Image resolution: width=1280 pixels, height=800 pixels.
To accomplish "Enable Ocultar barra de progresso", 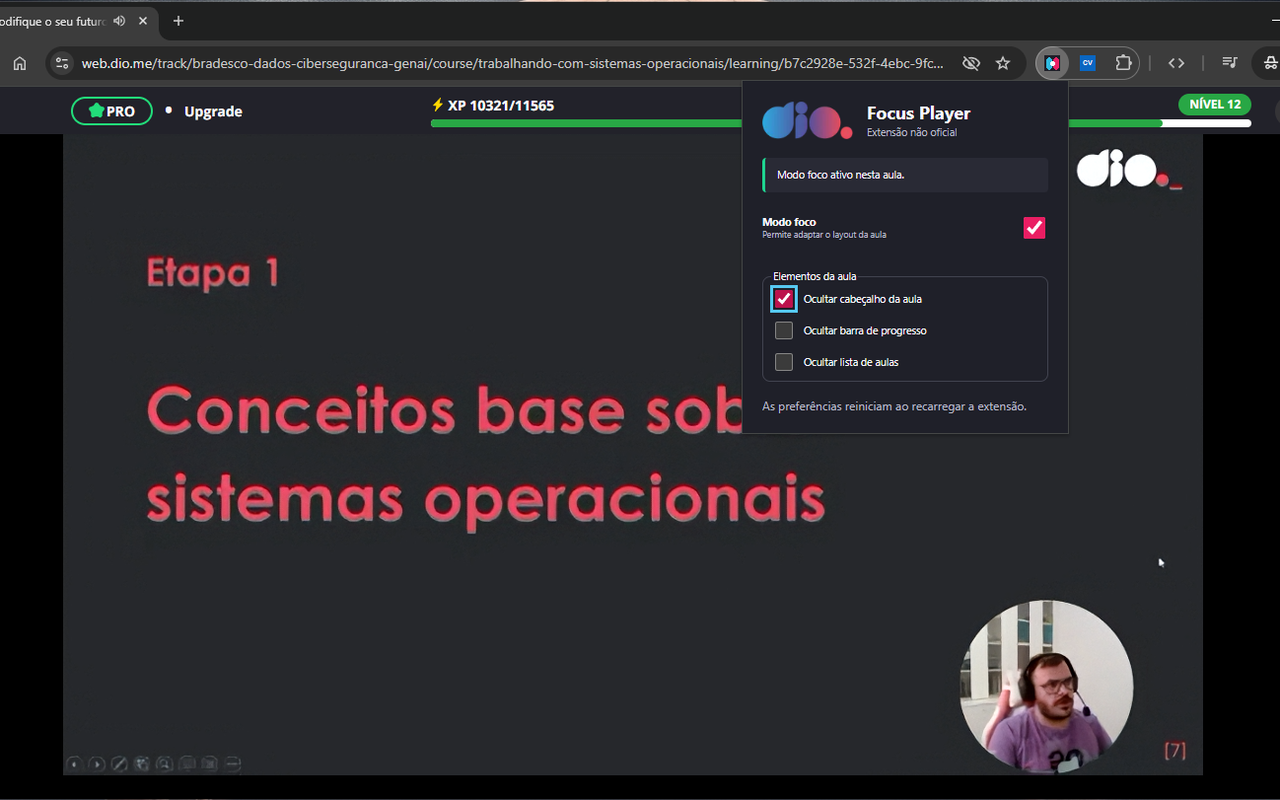I will pyautogui.click(x=784, y=330).
